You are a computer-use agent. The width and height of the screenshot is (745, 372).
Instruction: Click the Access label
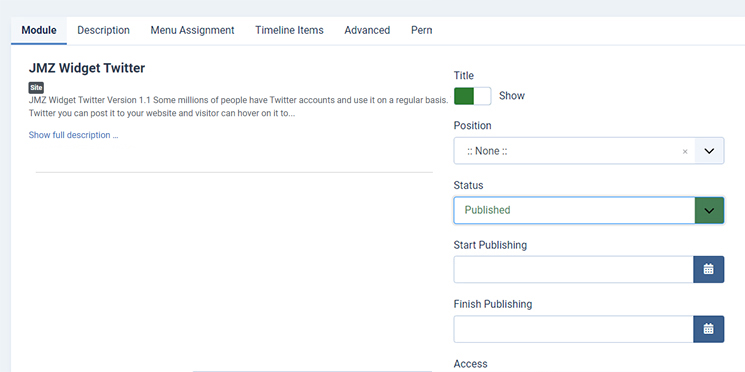tap(470, 364)
